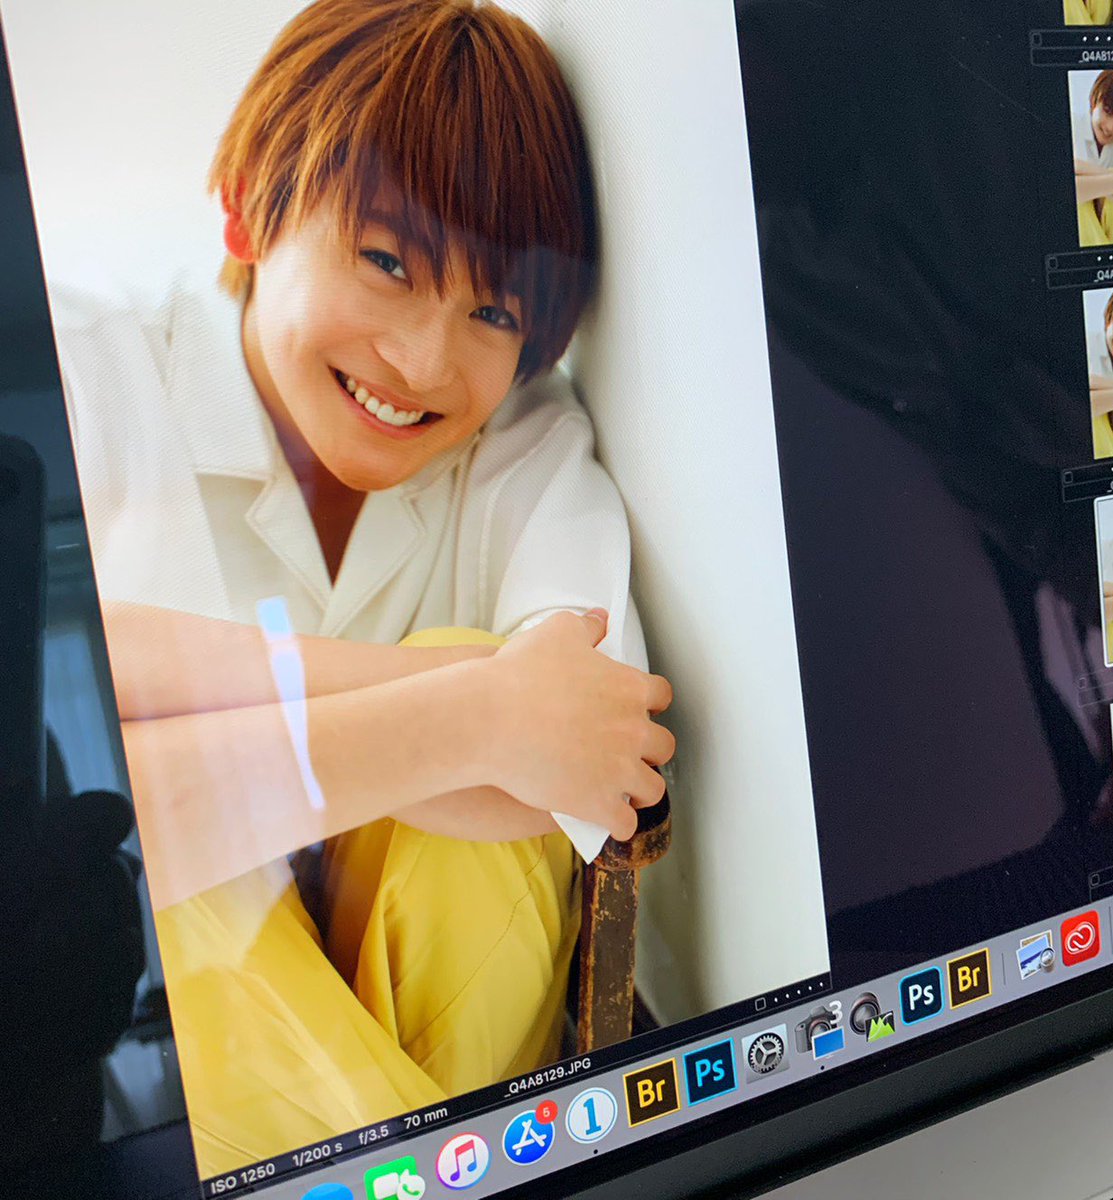Open the camera with mountain photo icon
The height and width of the screenshot is (1200, 1113).
pyautogui.click(x=871, y=1015)
